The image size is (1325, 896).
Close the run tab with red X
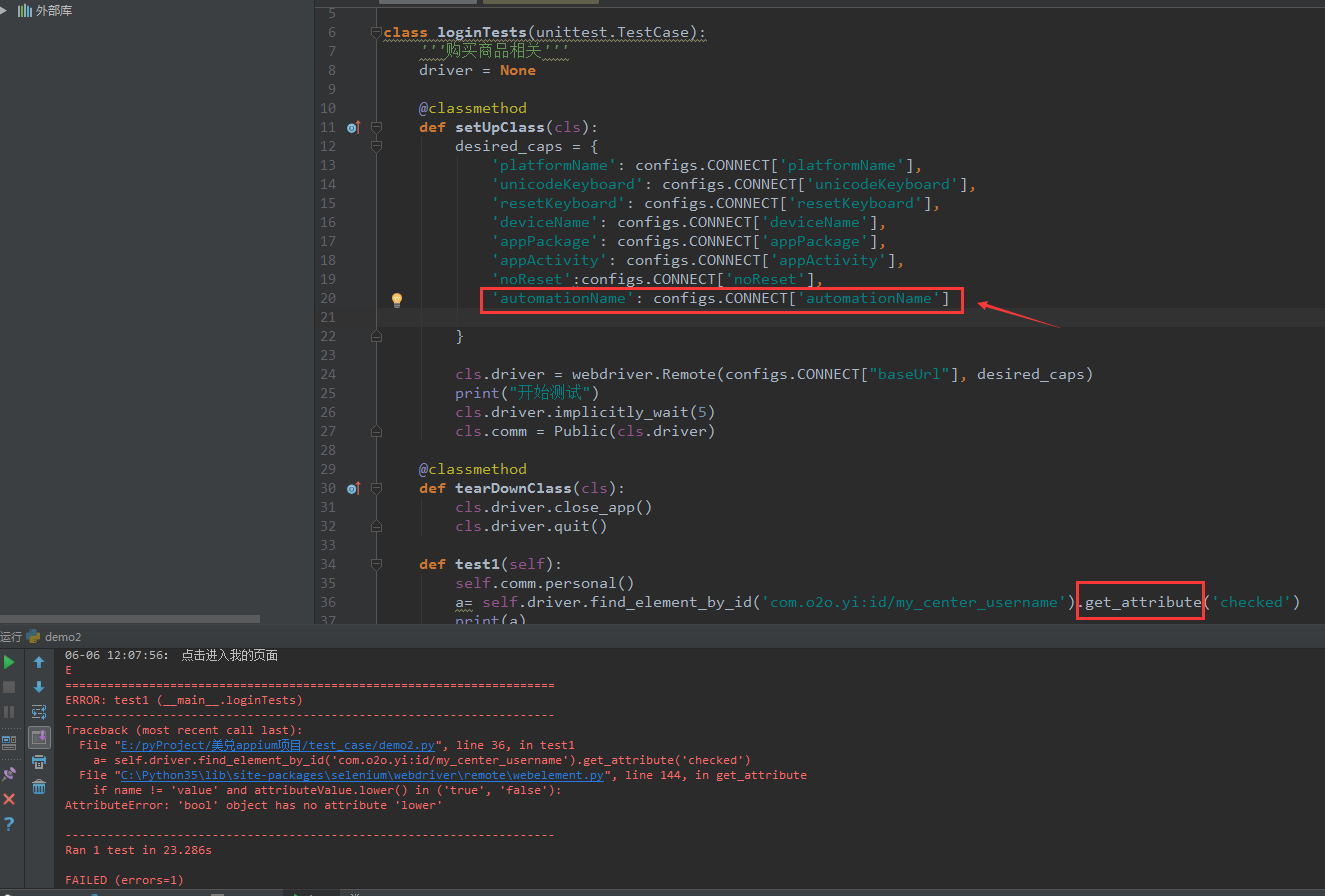coord(9,799)
